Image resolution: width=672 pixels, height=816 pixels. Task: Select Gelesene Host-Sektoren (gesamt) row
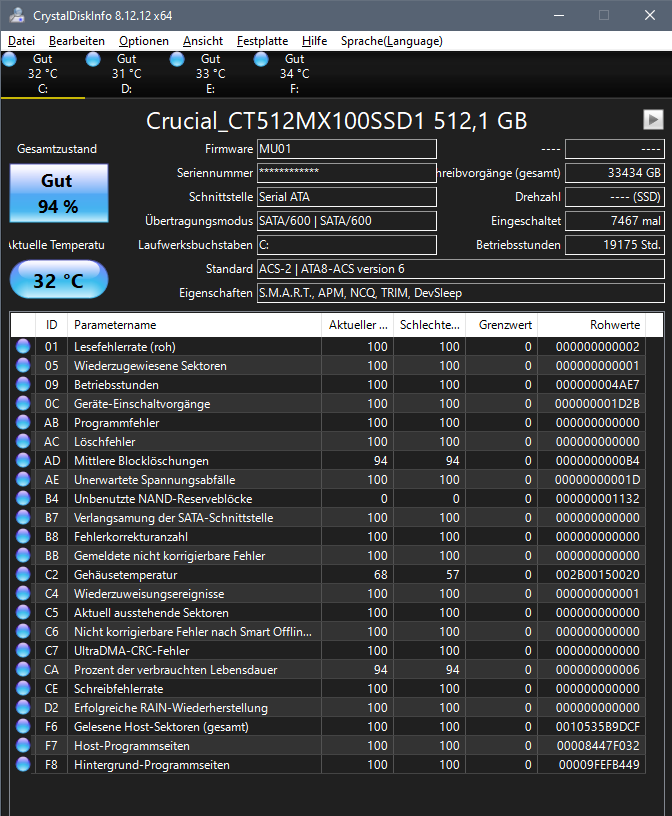tap(328, 726)
